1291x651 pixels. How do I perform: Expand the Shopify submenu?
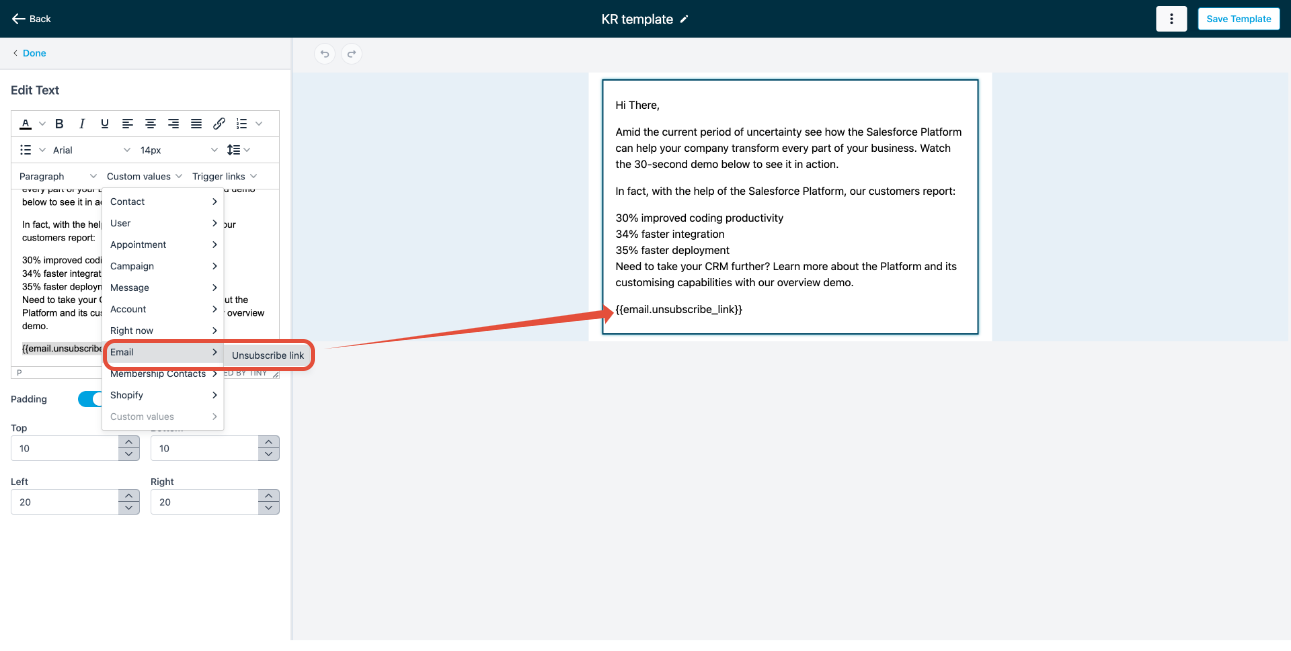[x=163, y=395]
